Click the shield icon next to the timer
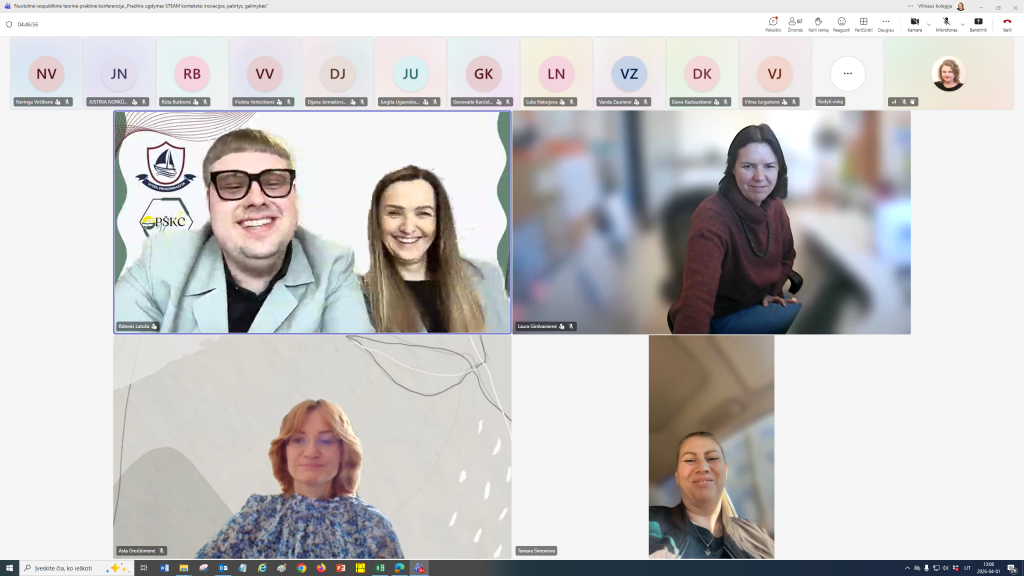This screenshot has height=576, width=1024. click(x=8, y=24)
